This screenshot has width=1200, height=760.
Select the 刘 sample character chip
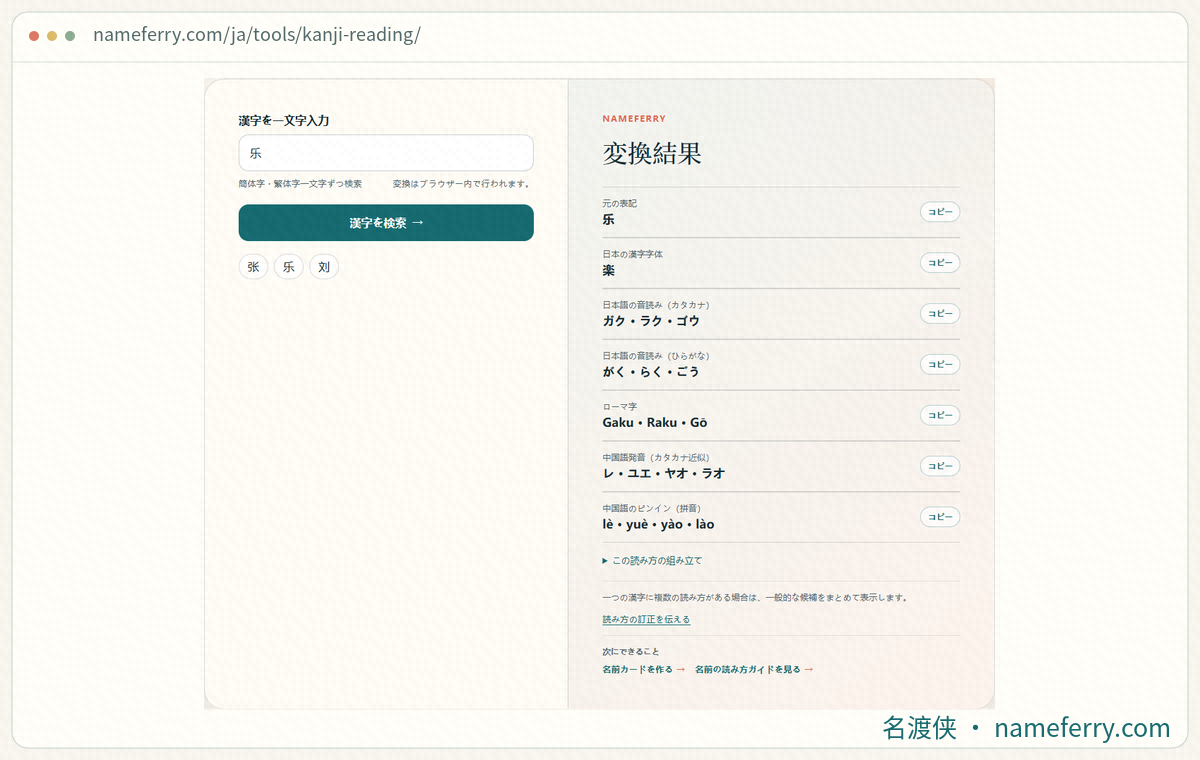coord(324,267)
